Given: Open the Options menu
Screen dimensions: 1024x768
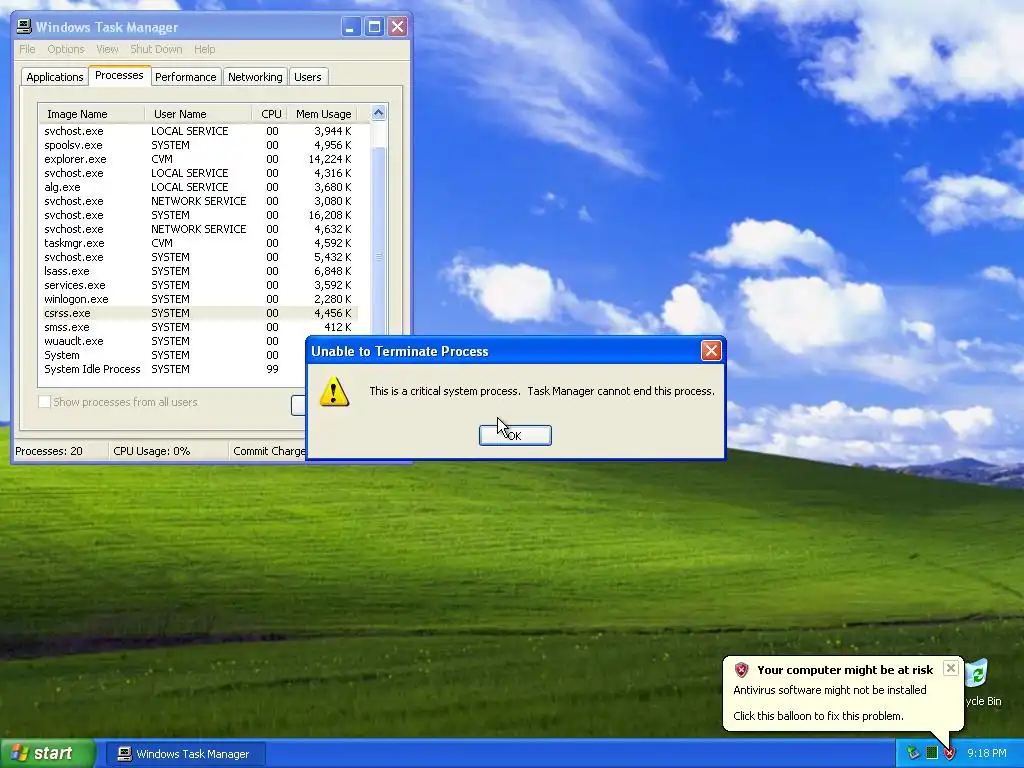Looking at the screenshot, I should pyautogui.click(x=66, y=49).
